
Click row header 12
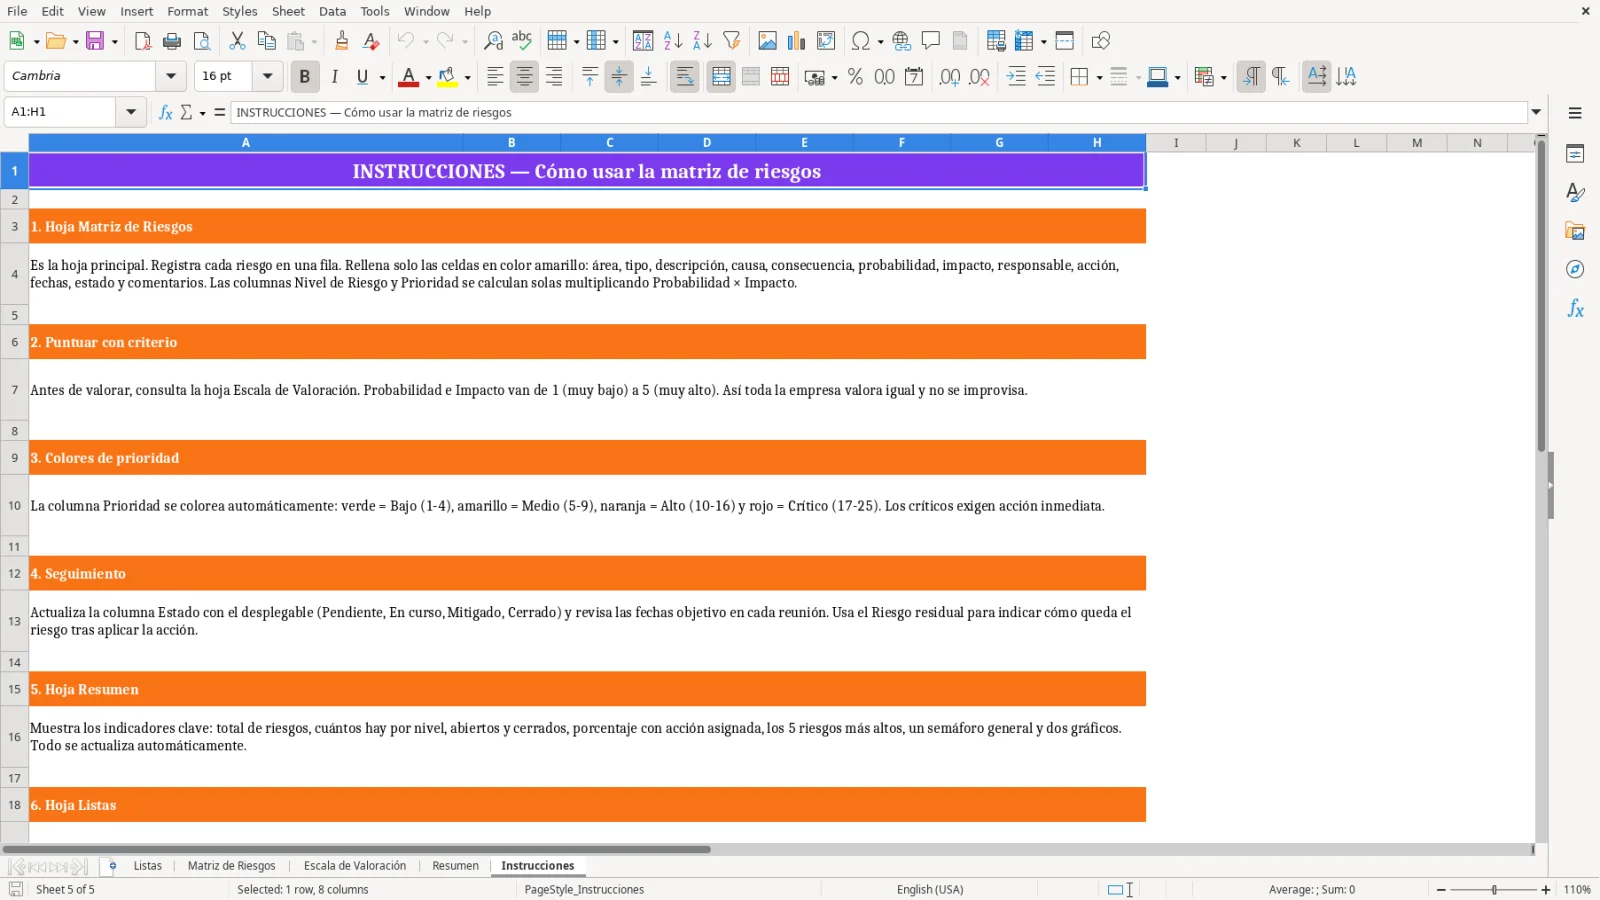[x=14, y=574]
